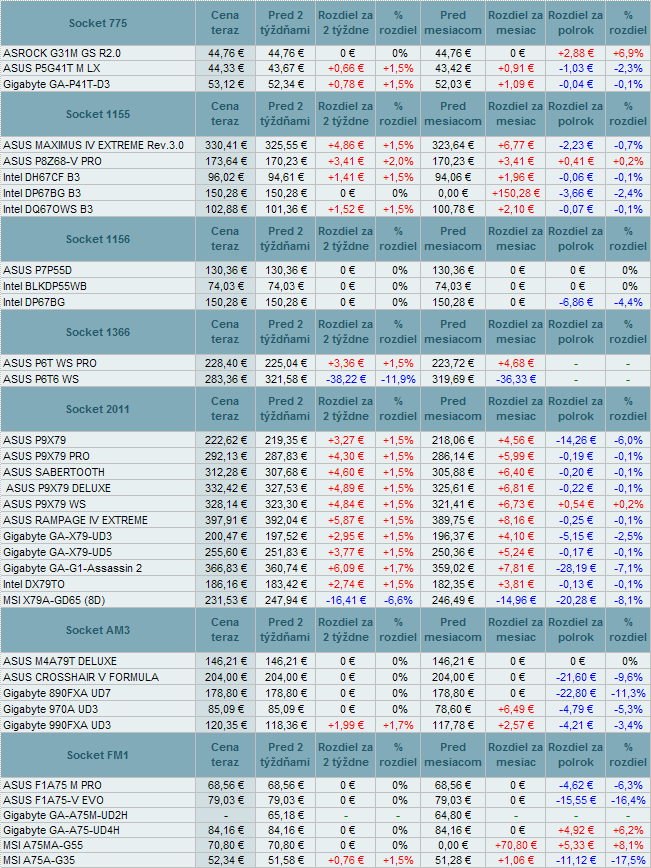Viewport: 651px width, 868px height.
Task: Select ASUS M4A79T DELUXE name
Action: click(60, 661)
